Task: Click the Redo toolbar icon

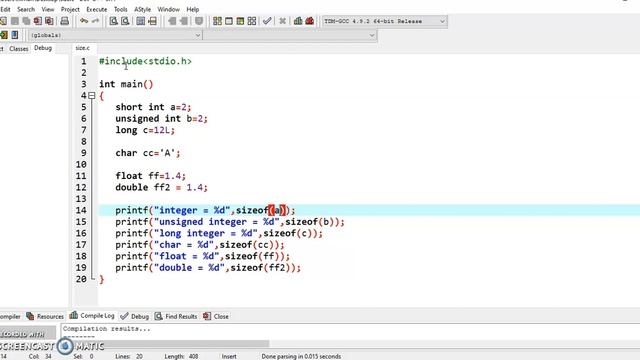Action: [96, 21]
